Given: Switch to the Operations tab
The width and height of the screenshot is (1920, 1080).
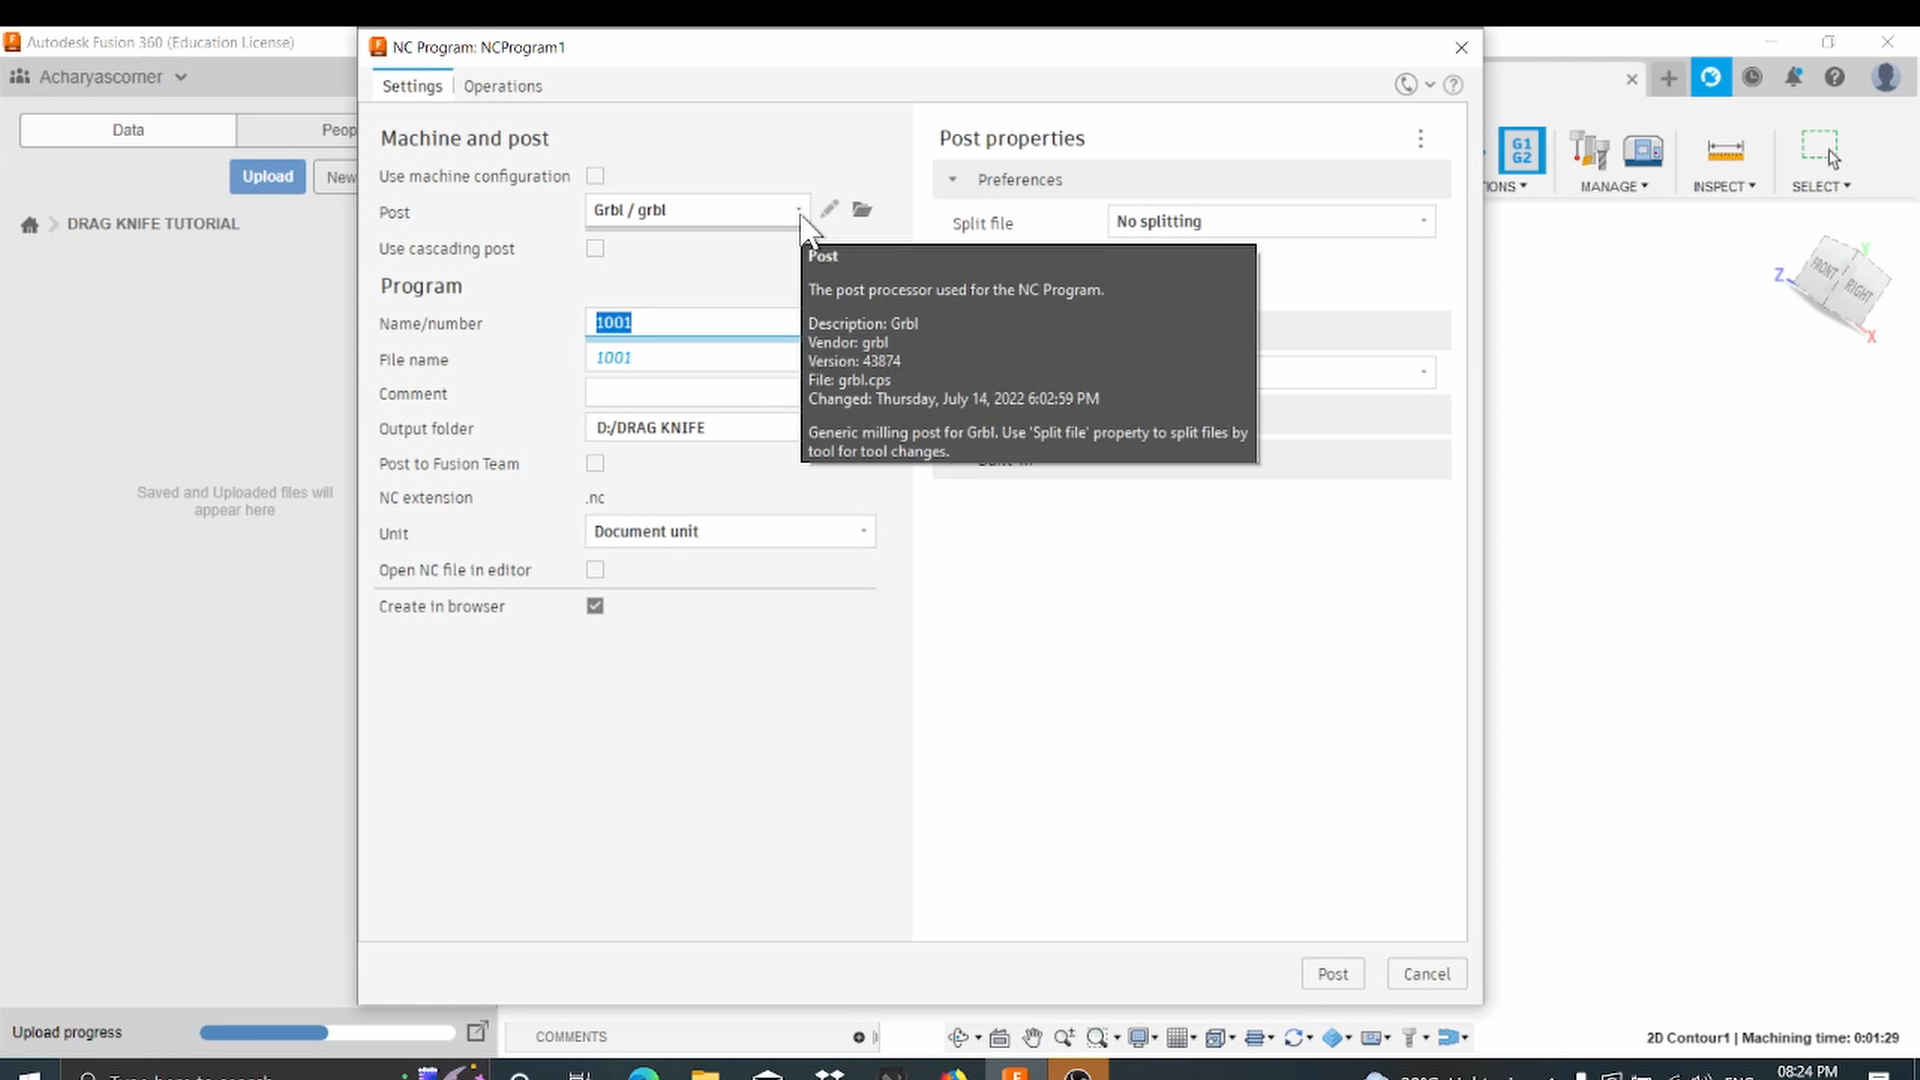Looking at the screenshot, I should click(x=502, y=86).
